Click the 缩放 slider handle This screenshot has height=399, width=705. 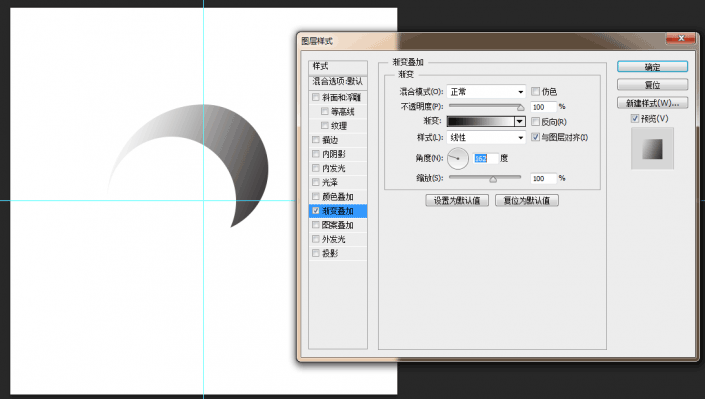click(493, 179)
